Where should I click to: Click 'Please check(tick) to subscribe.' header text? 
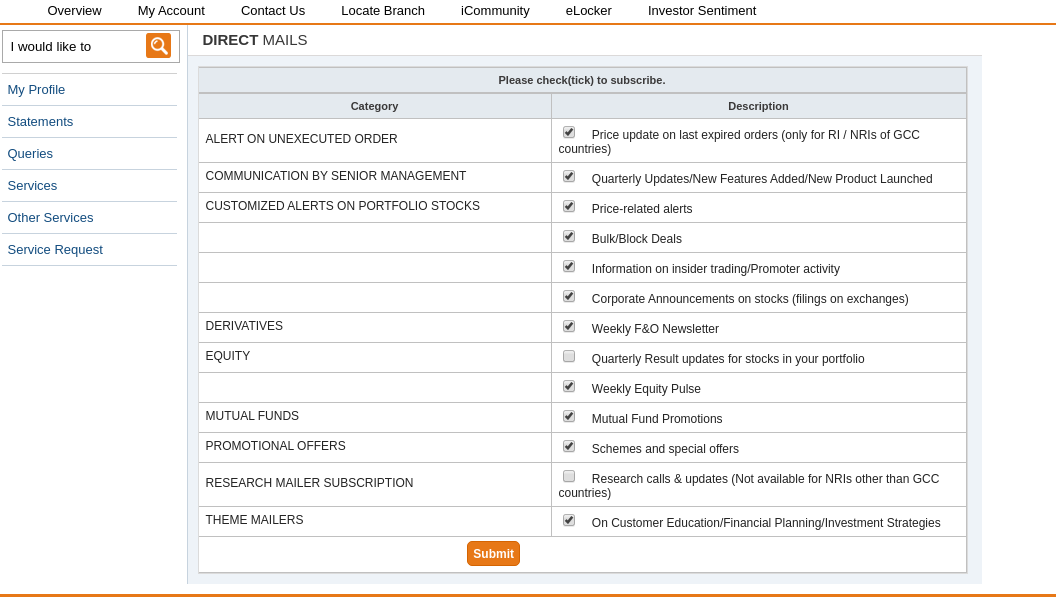click(x=582, y=80)
